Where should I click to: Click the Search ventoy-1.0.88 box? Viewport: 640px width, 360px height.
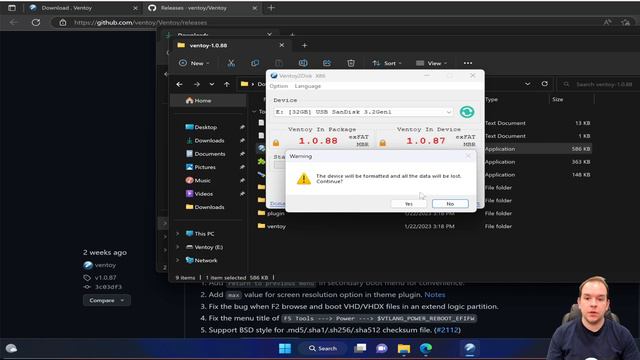[x=598, y=84]
